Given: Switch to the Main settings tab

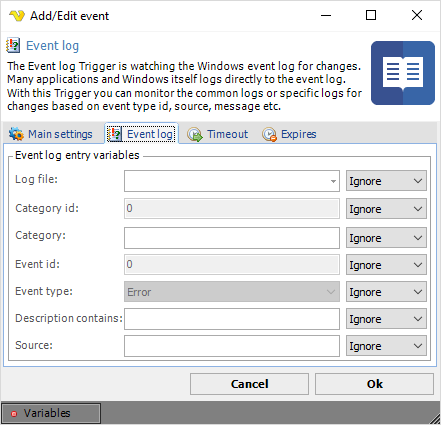Looking at the screenshot, I should tap(51, 134).
